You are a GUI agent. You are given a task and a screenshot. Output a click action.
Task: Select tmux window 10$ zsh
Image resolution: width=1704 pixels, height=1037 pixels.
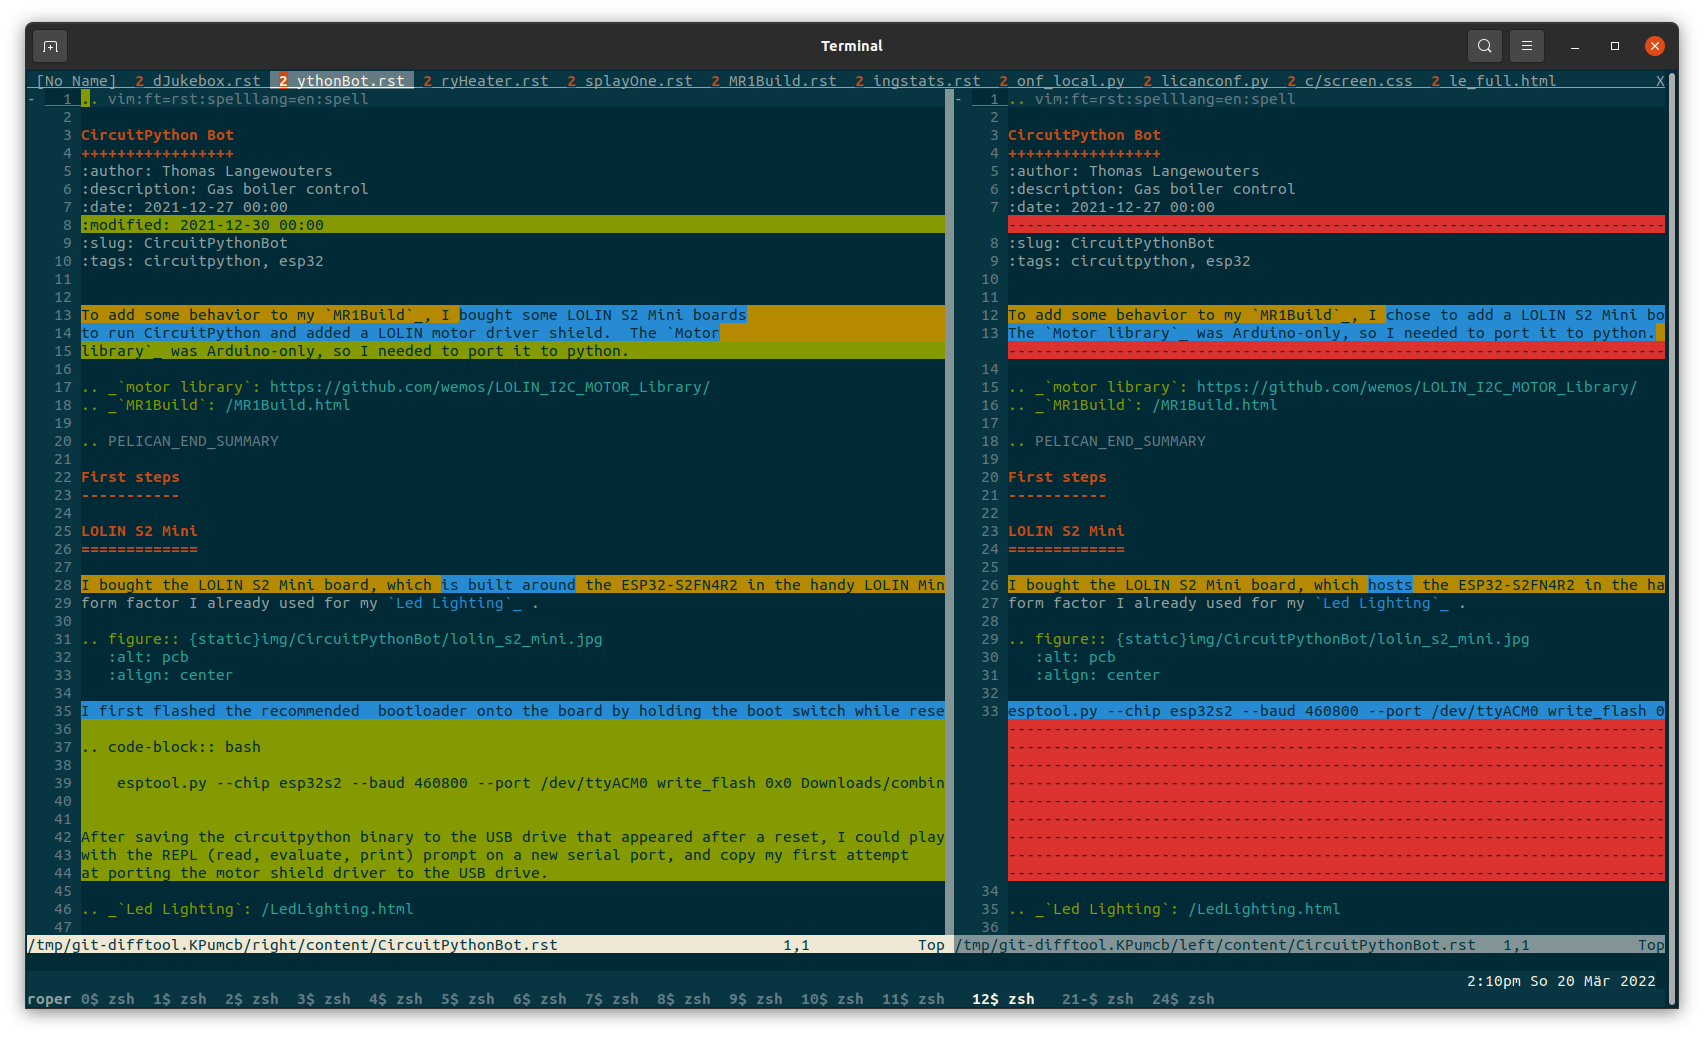tap(832, 999)
